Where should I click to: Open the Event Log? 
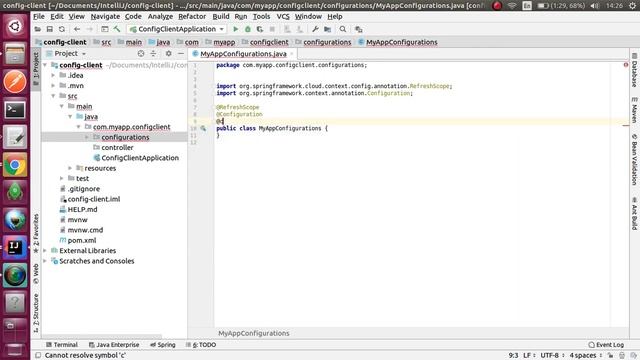click(x=606, y=345)
